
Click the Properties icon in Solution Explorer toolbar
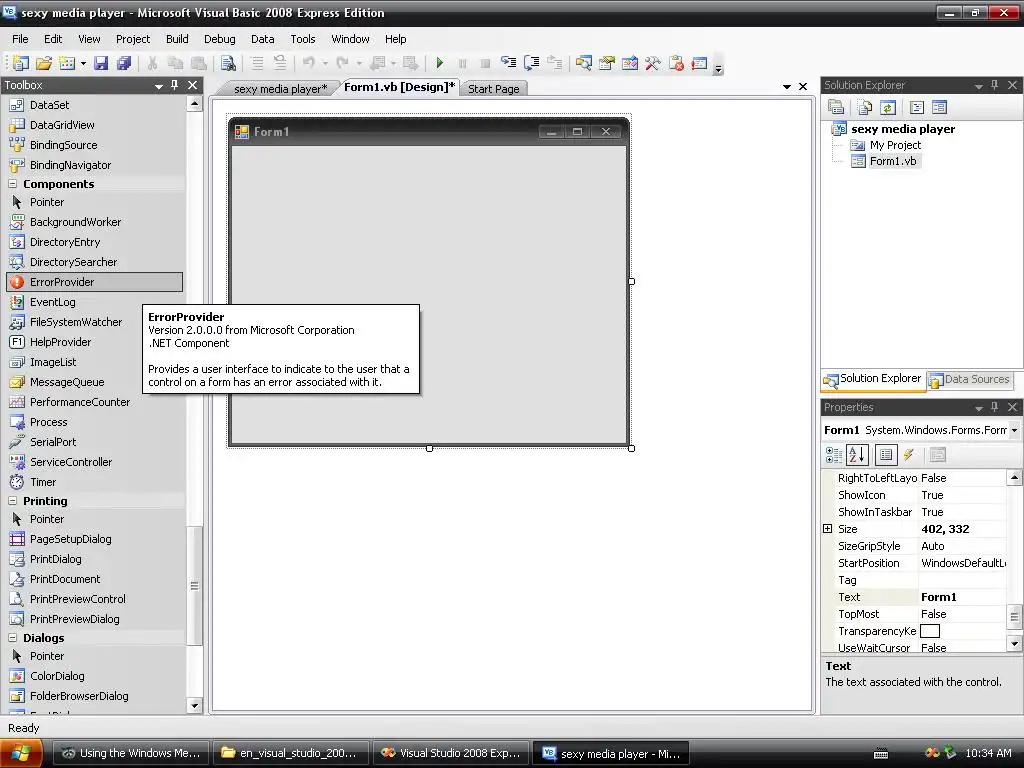point(836,107)
